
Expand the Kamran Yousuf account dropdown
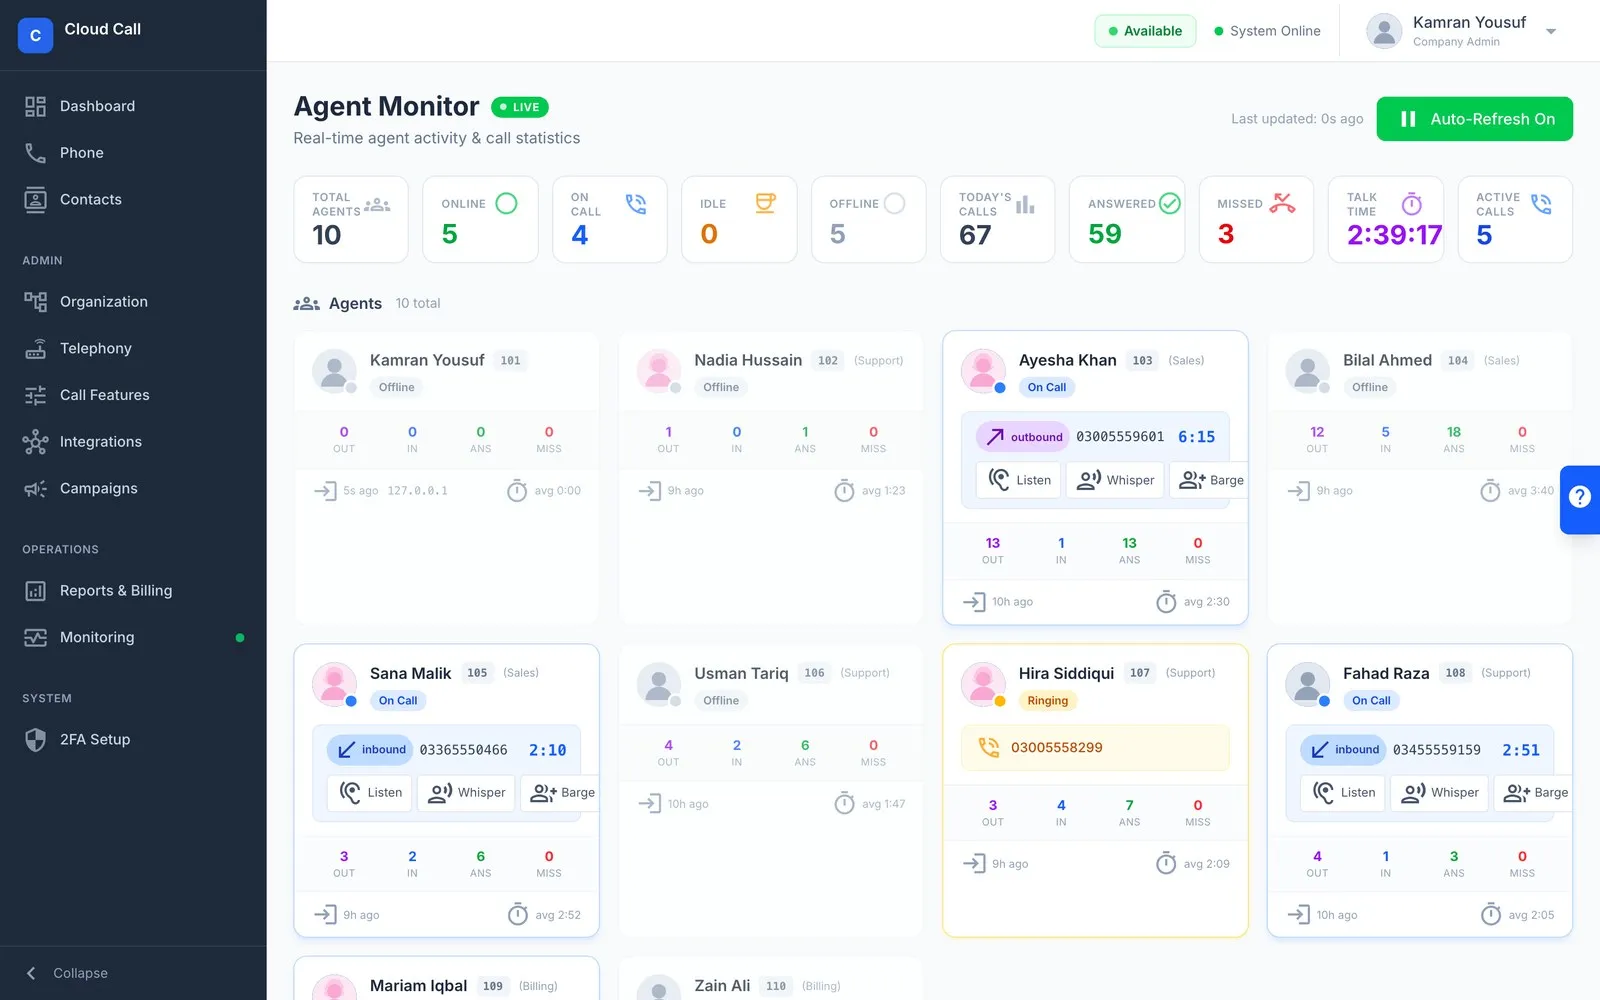(1551, 31)
